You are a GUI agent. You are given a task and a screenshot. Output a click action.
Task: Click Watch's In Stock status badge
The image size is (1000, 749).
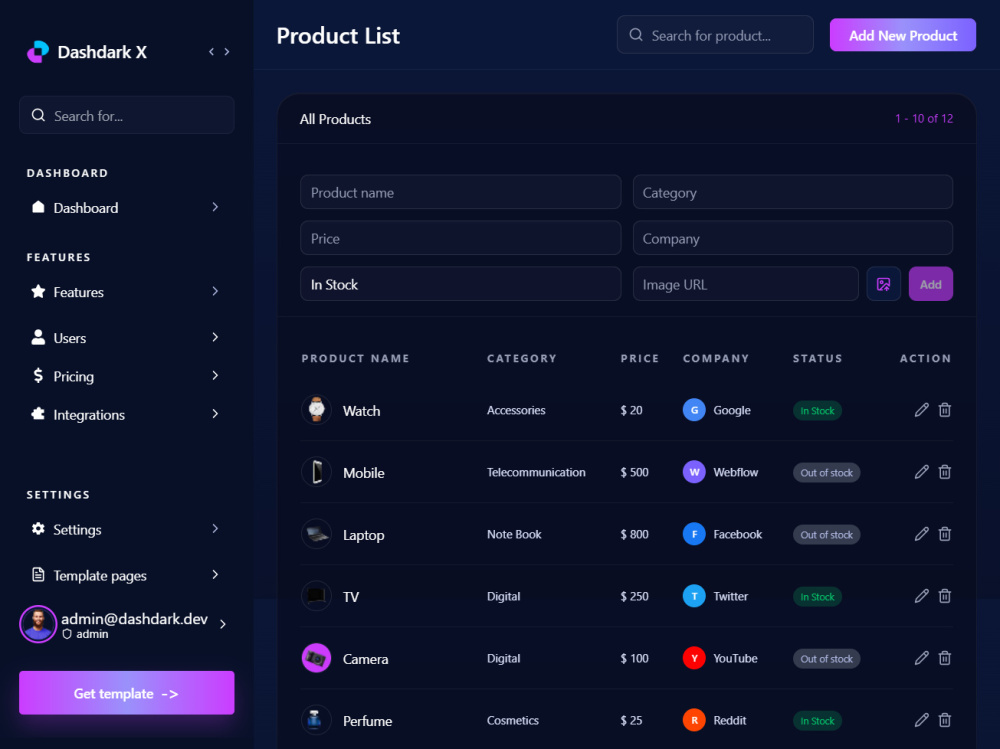(x=817, y=410)
